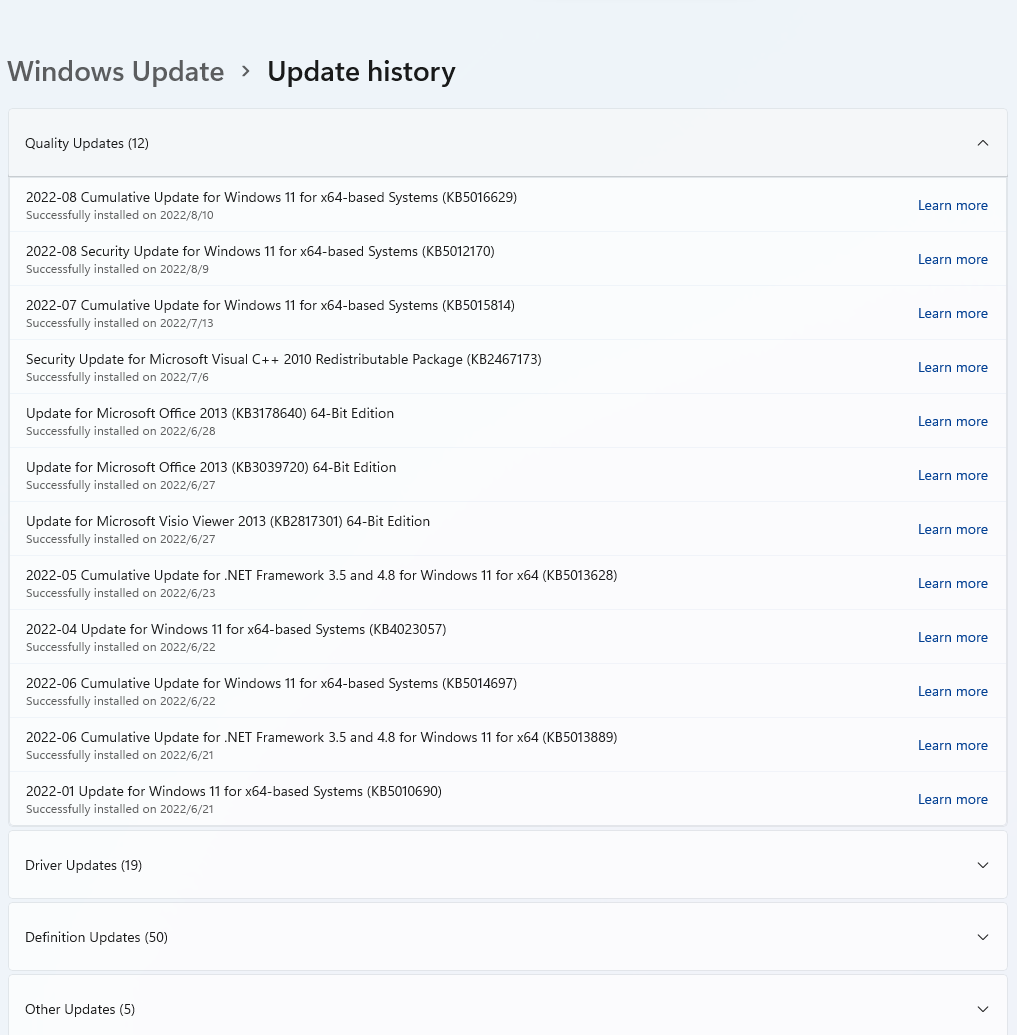
Task: Collapse the Quality Updates section chevron
Action: pos(982,143)
